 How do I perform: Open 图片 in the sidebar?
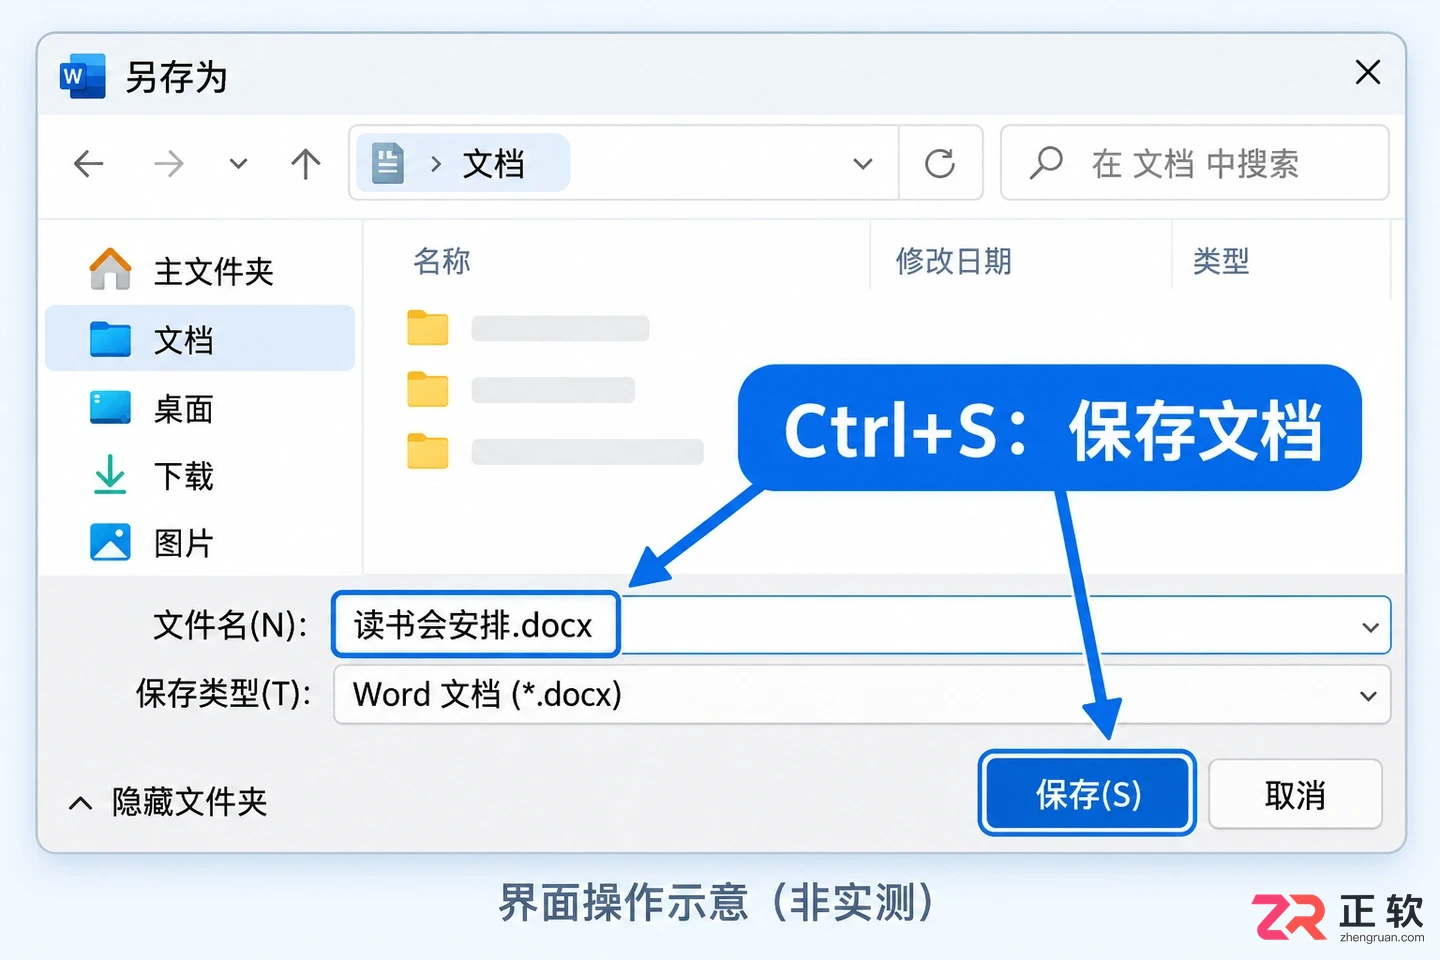click(200, 543)
